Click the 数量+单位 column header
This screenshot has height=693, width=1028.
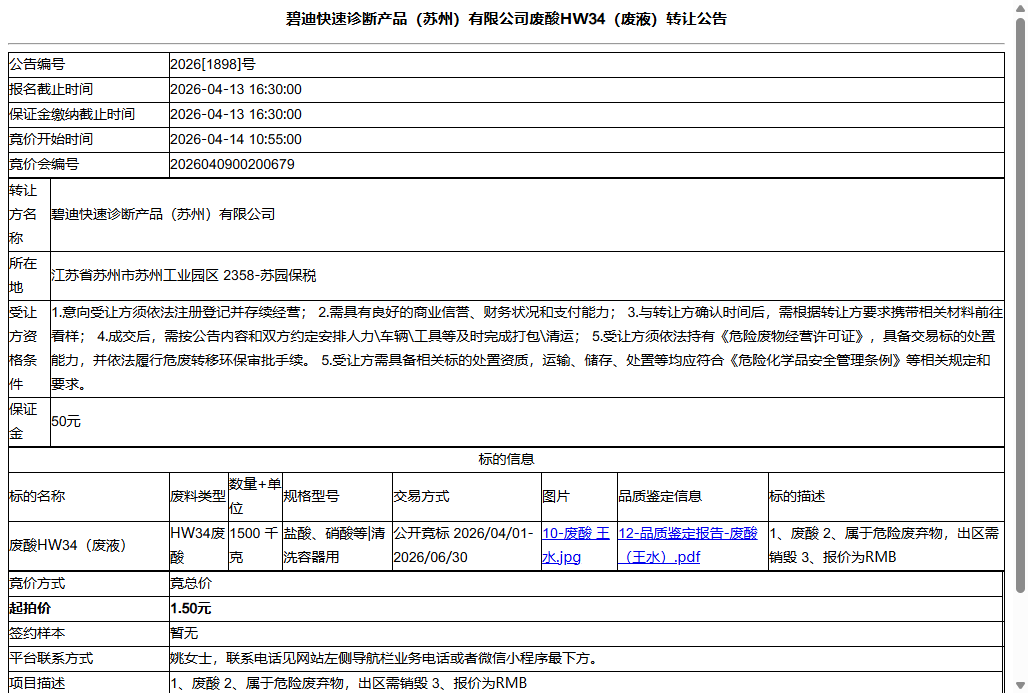(x=255, y=496)
